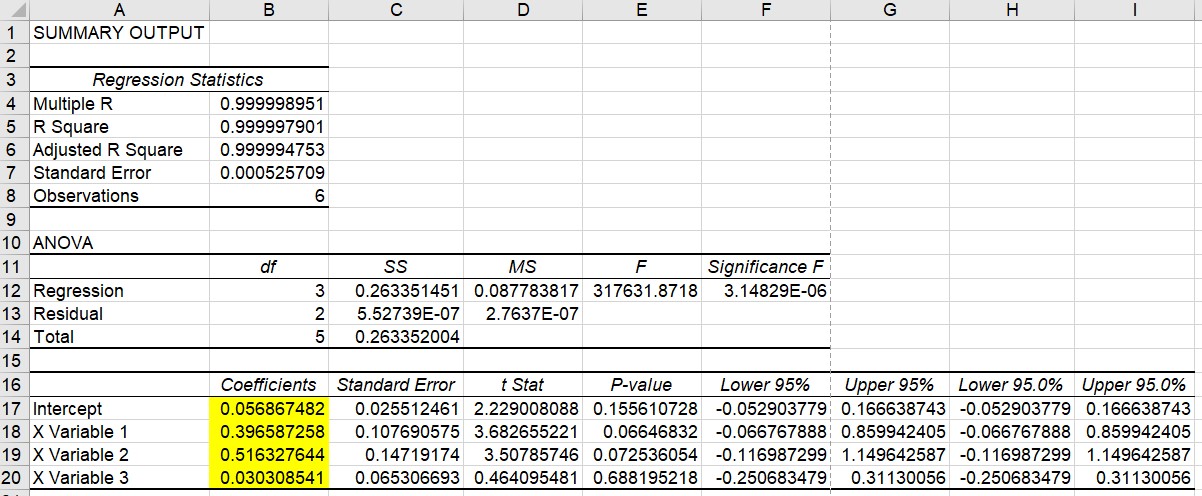Select Standard Error value 0.000525709

pos(269,172)
